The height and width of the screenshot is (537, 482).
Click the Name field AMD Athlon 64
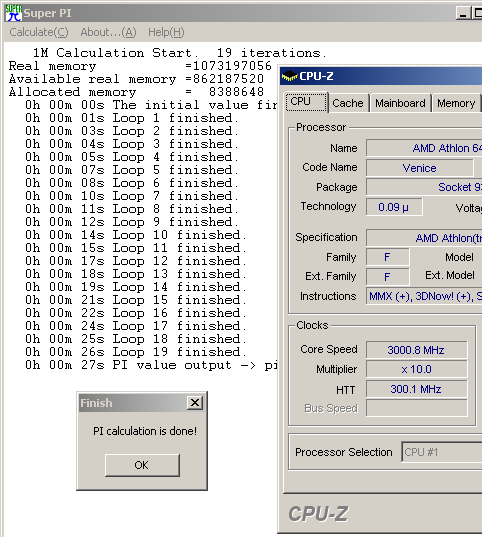(424, 148)
